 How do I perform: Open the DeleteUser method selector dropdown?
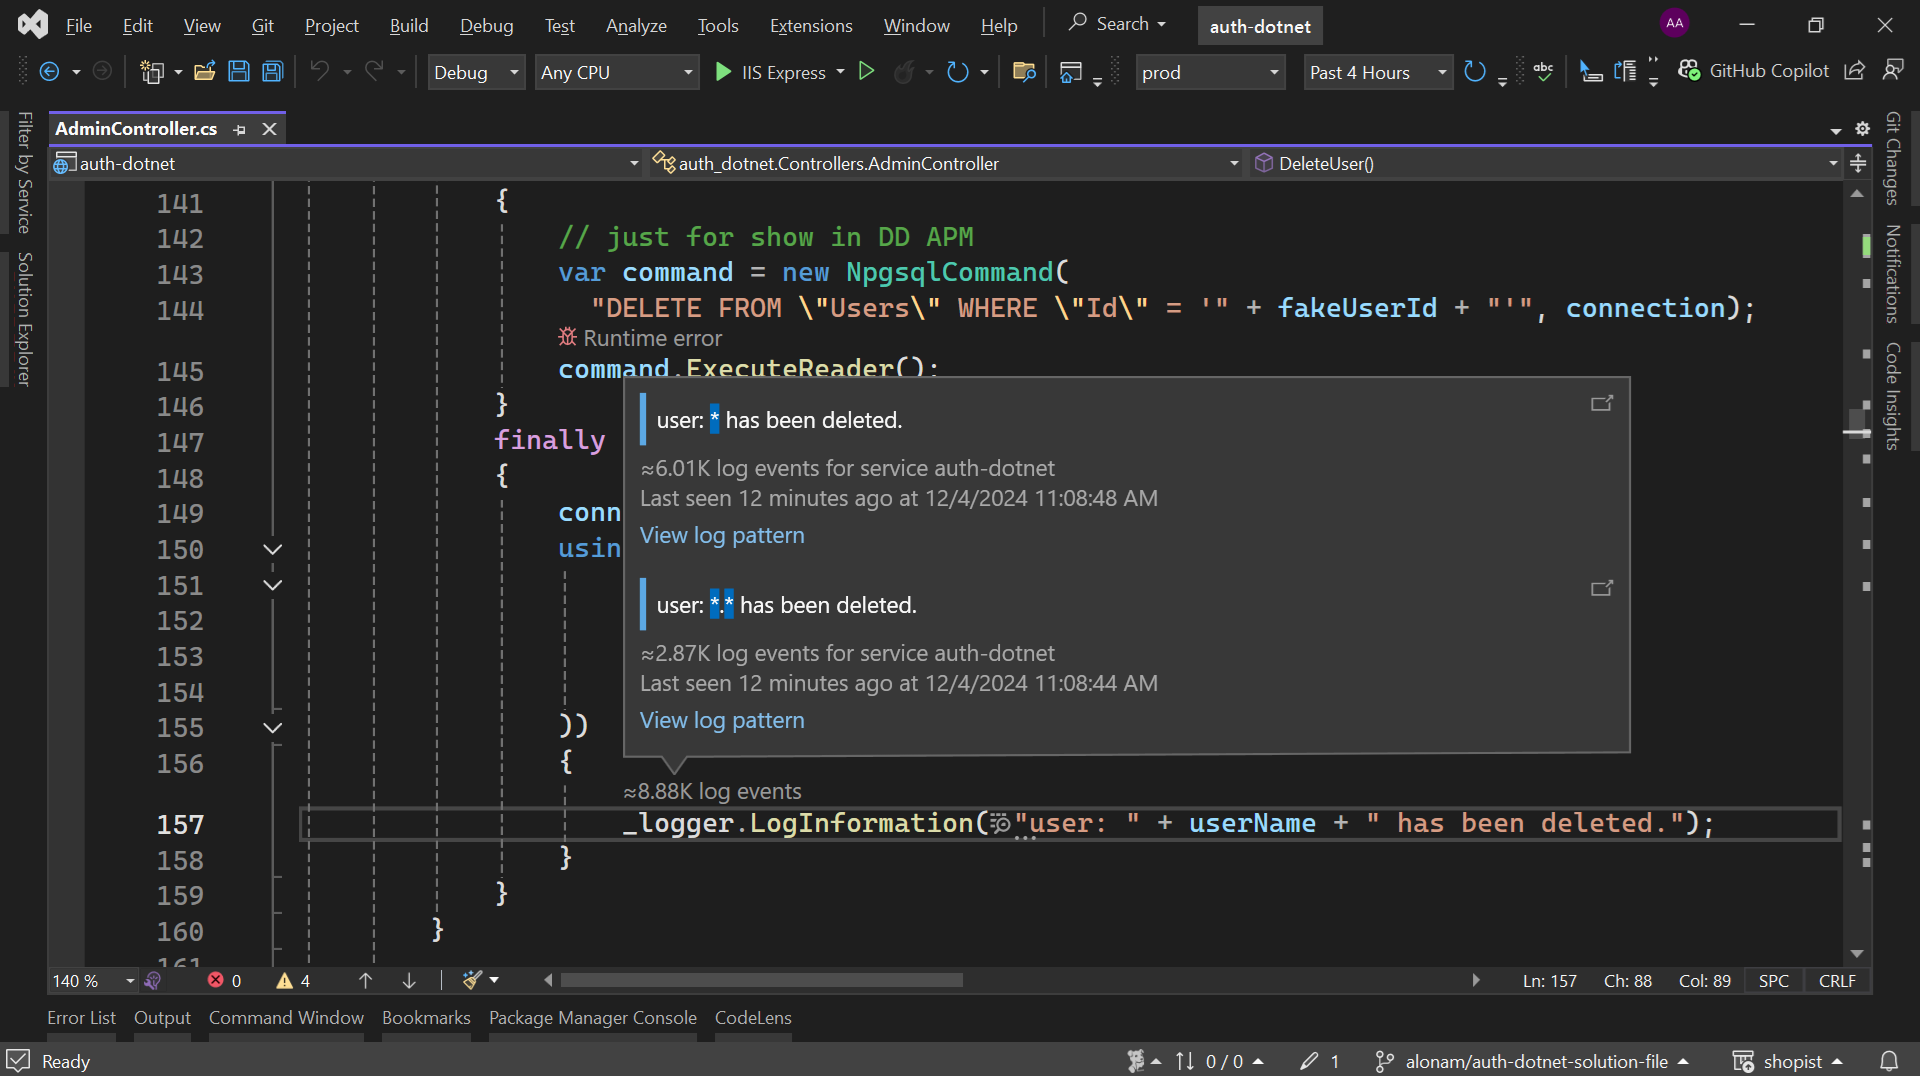(x=1832, y=163)
